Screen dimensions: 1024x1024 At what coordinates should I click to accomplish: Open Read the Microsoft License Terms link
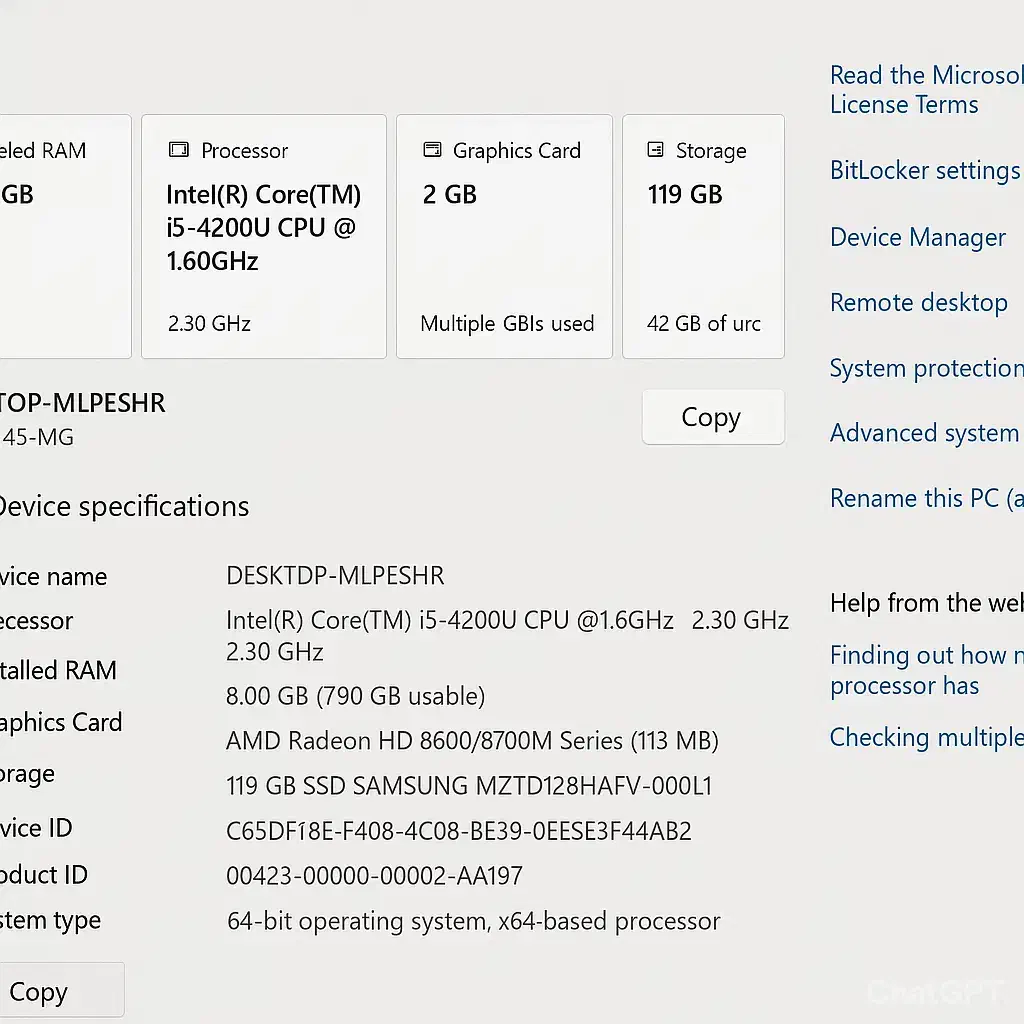925,90
